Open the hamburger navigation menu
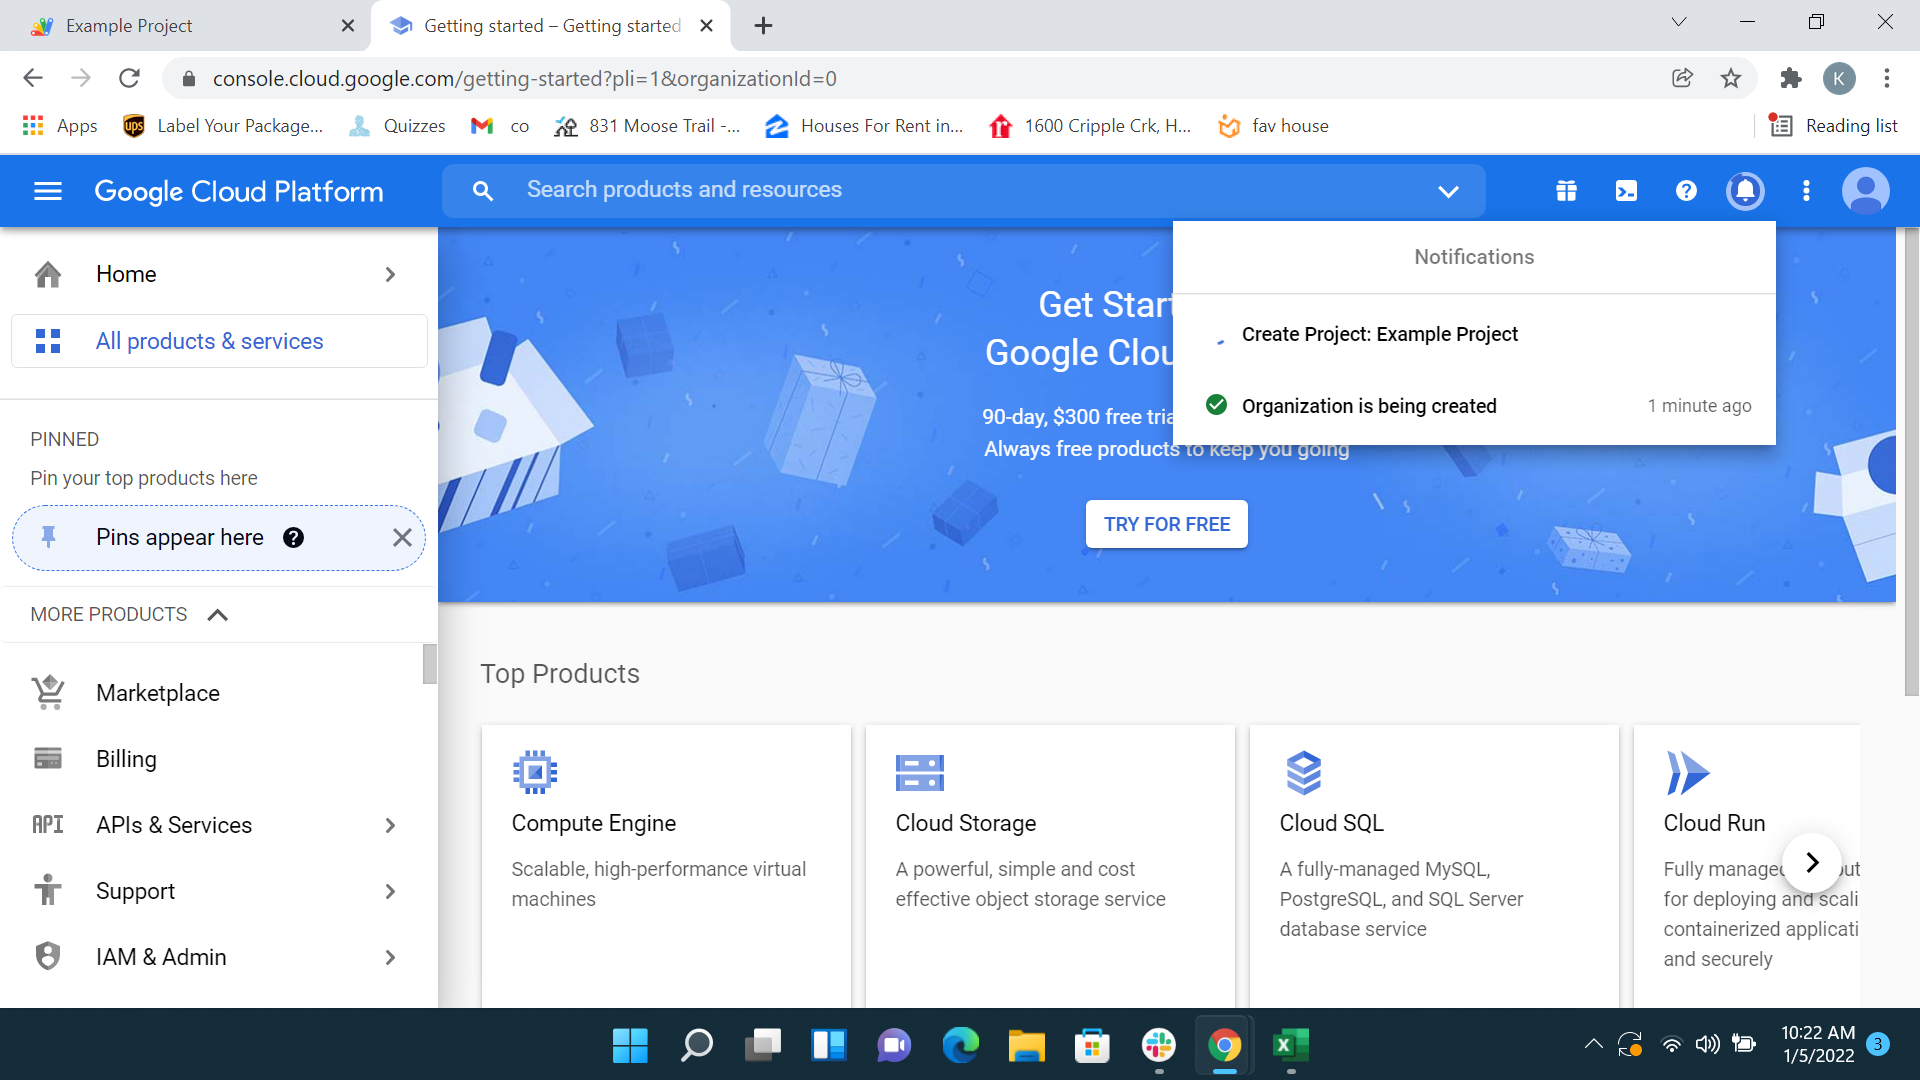 [x=48, y=191]
